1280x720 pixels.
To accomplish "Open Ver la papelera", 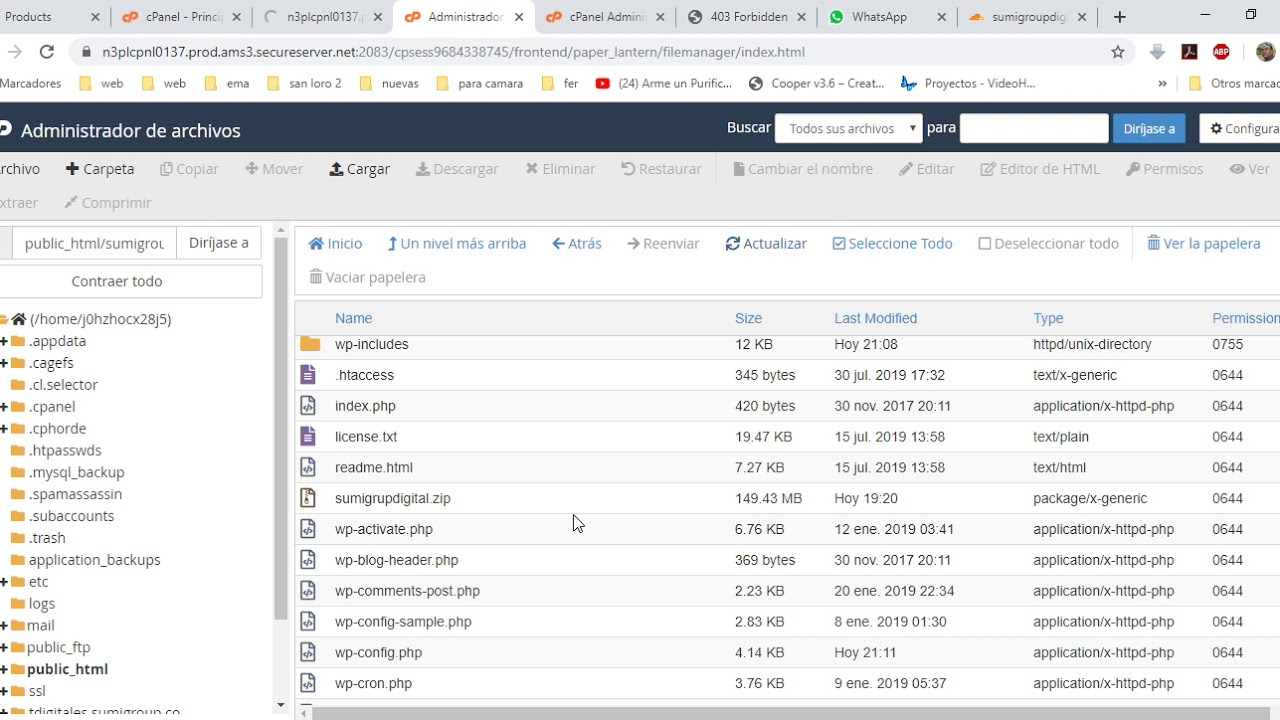I will 1204,244.
